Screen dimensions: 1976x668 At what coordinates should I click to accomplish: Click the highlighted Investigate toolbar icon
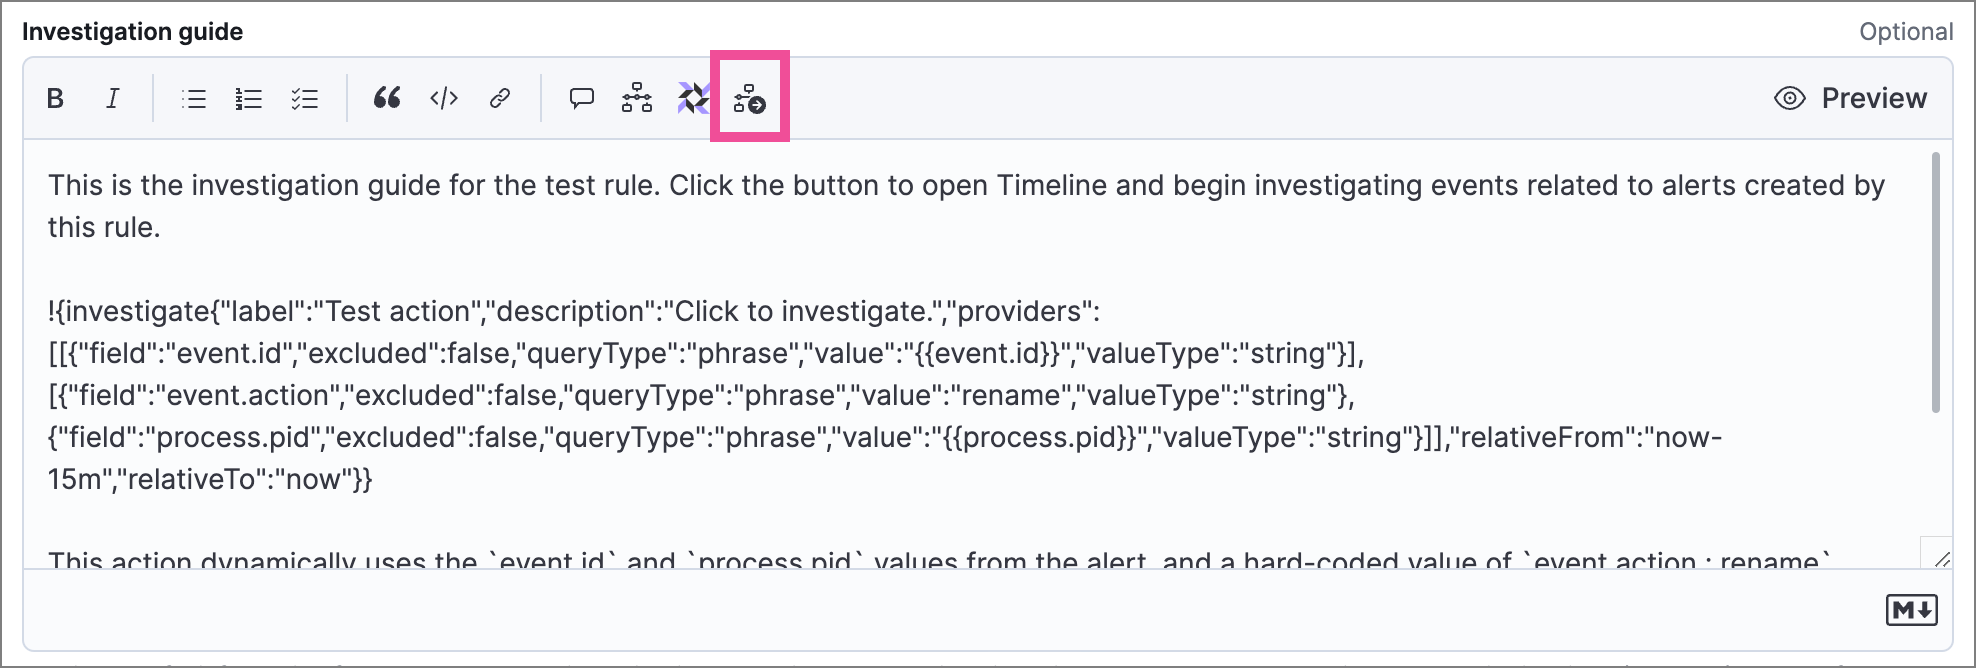pyautogui.click(x=749, y=98)
